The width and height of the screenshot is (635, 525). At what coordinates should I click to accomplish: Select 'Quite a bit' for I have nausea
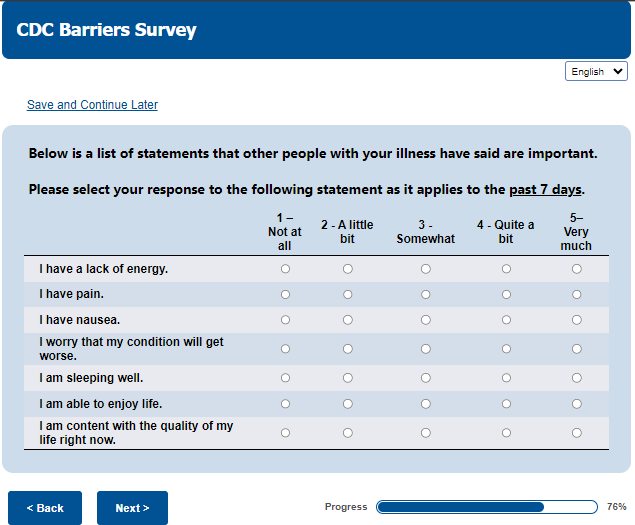[506, 320]
